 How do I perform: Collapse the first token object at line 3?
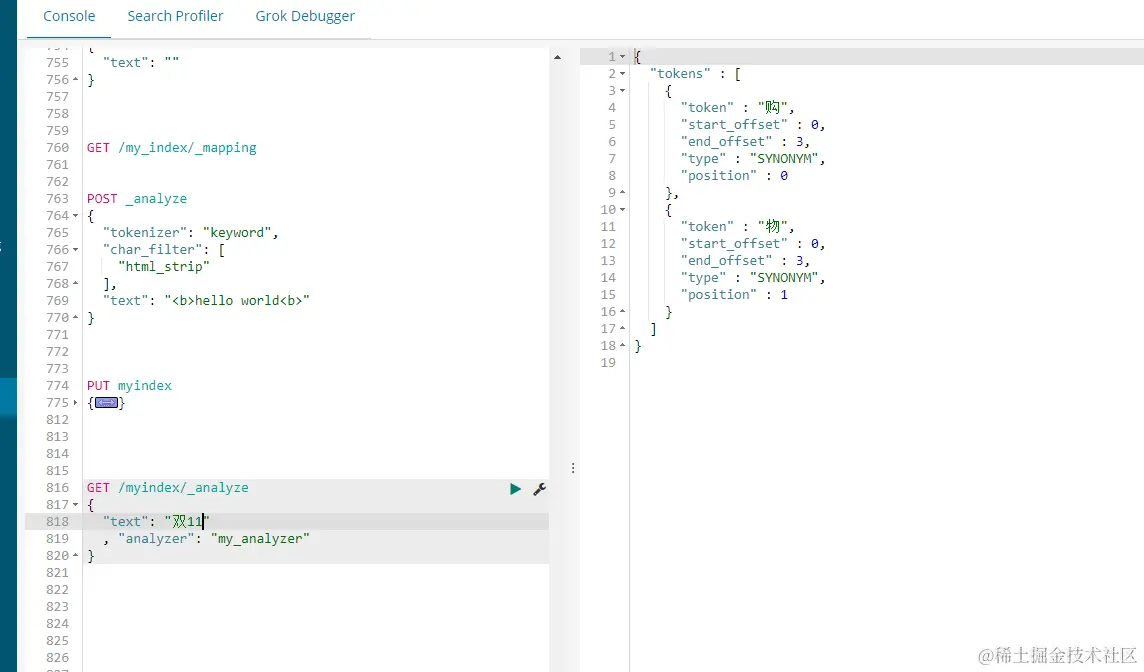point(622,90)
